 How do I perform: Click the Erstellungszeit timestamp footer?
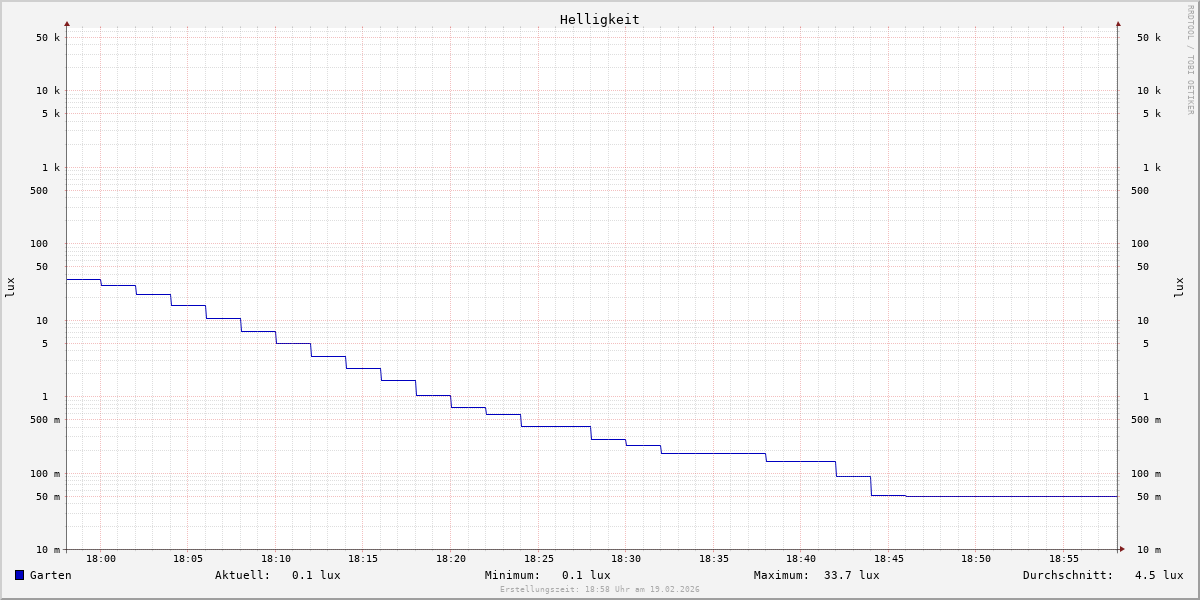pos(599,590)
